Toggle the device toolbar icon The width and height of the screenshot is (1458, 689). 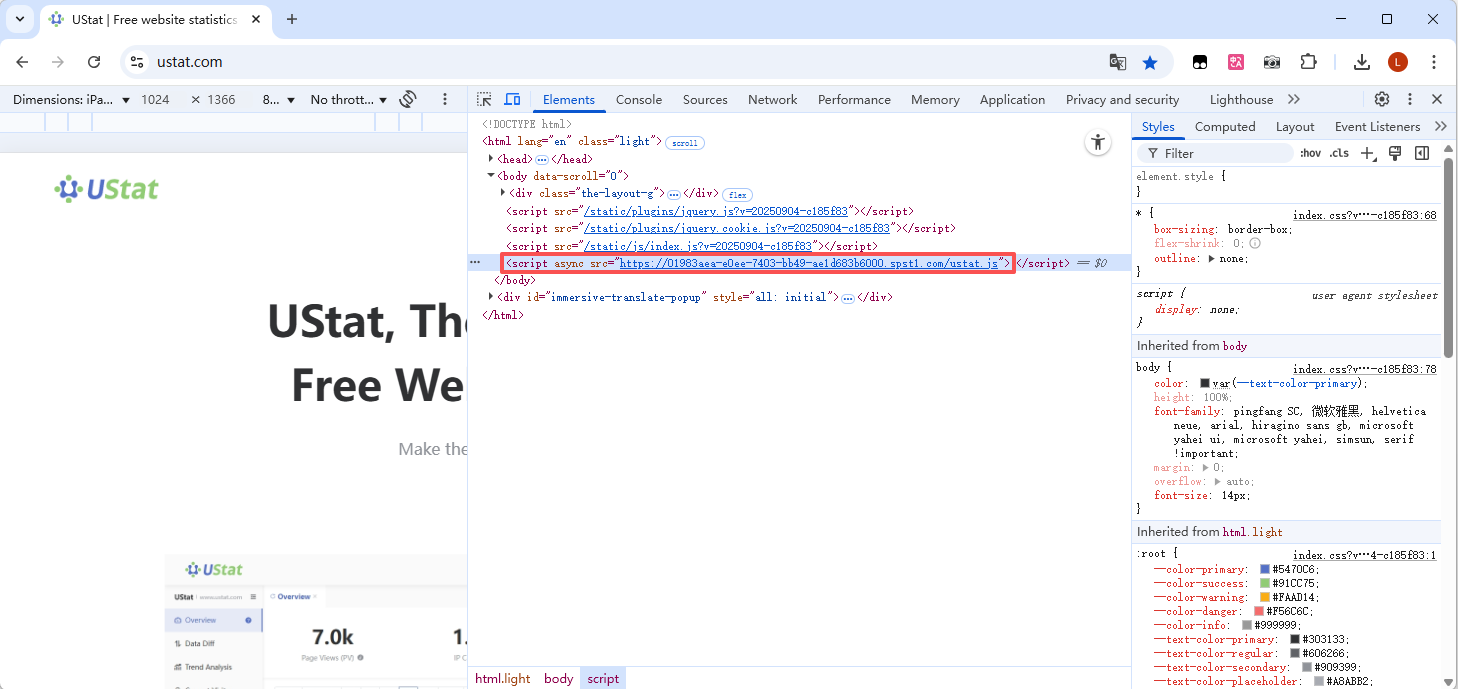click(512, 99)
